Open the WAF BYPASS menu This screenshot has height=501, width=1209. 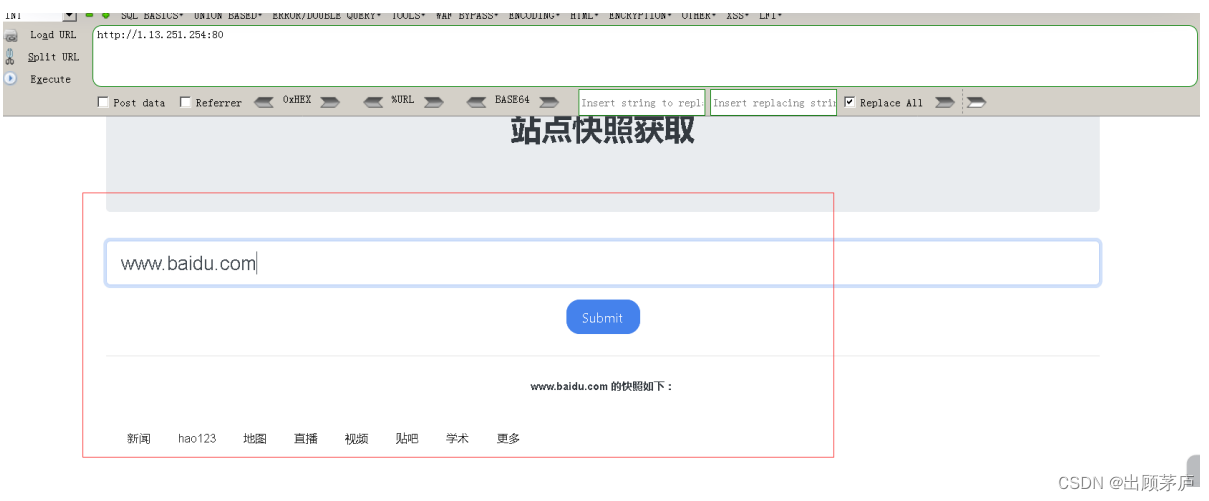pos(467,16)
